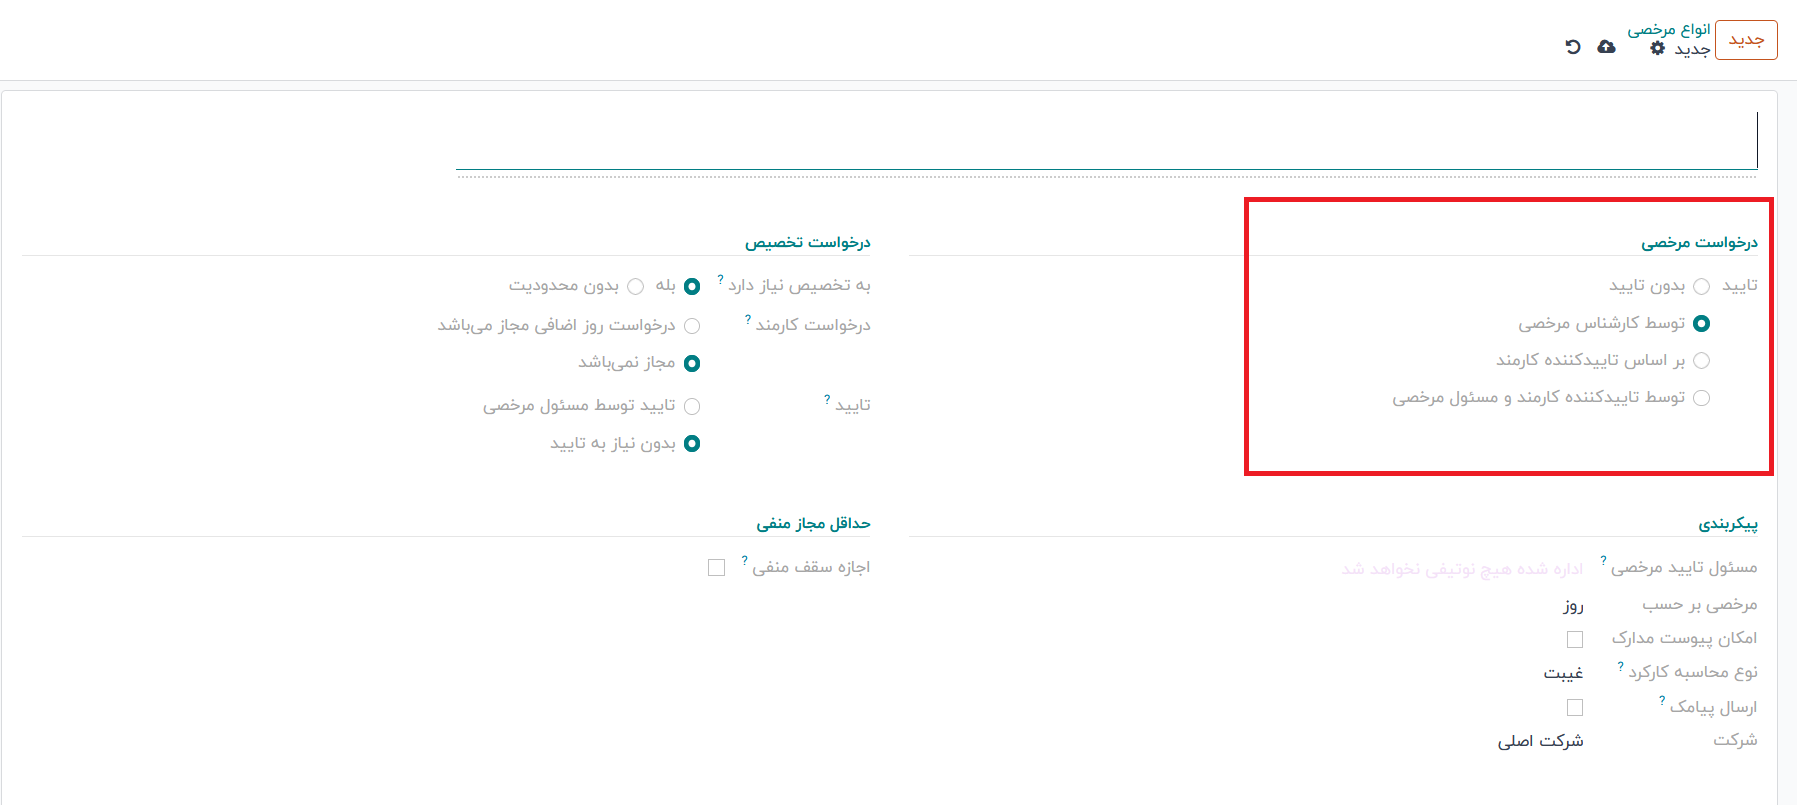Click help mark next to درخواست کارمند
1797x805 pixels.
pos(748,320)
